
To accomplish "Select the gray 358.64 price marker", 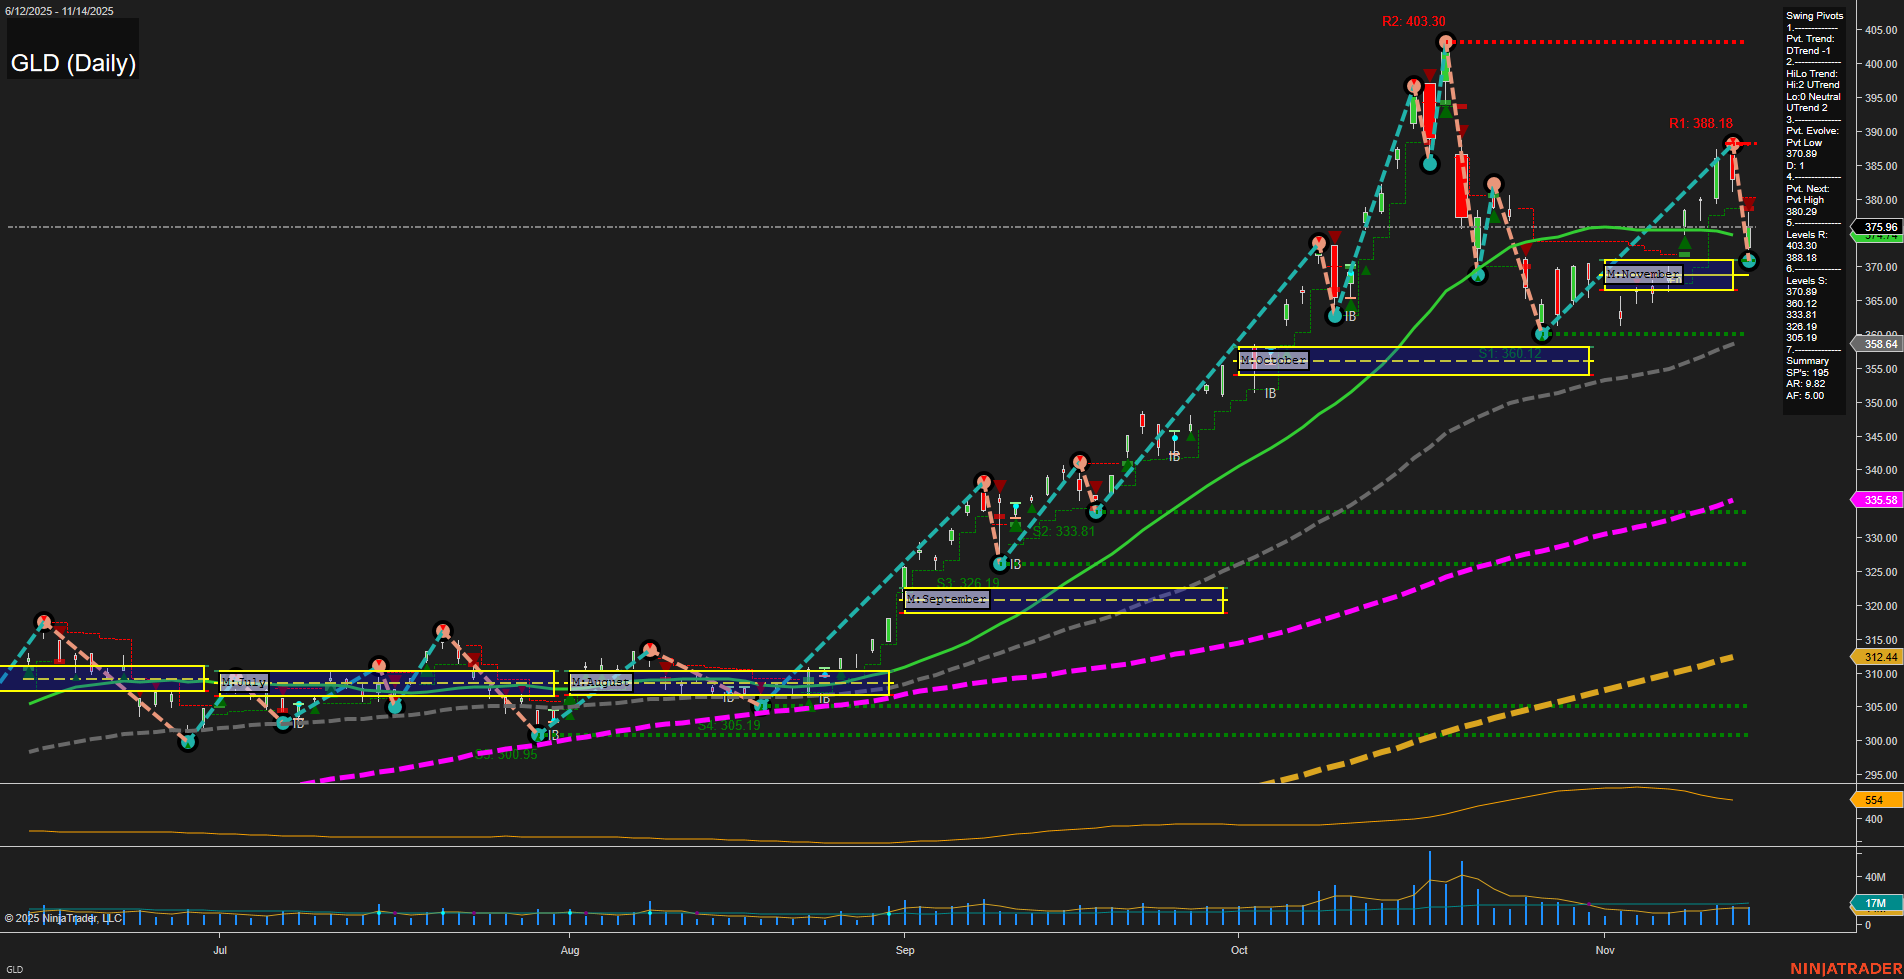I will point(1880,344).
